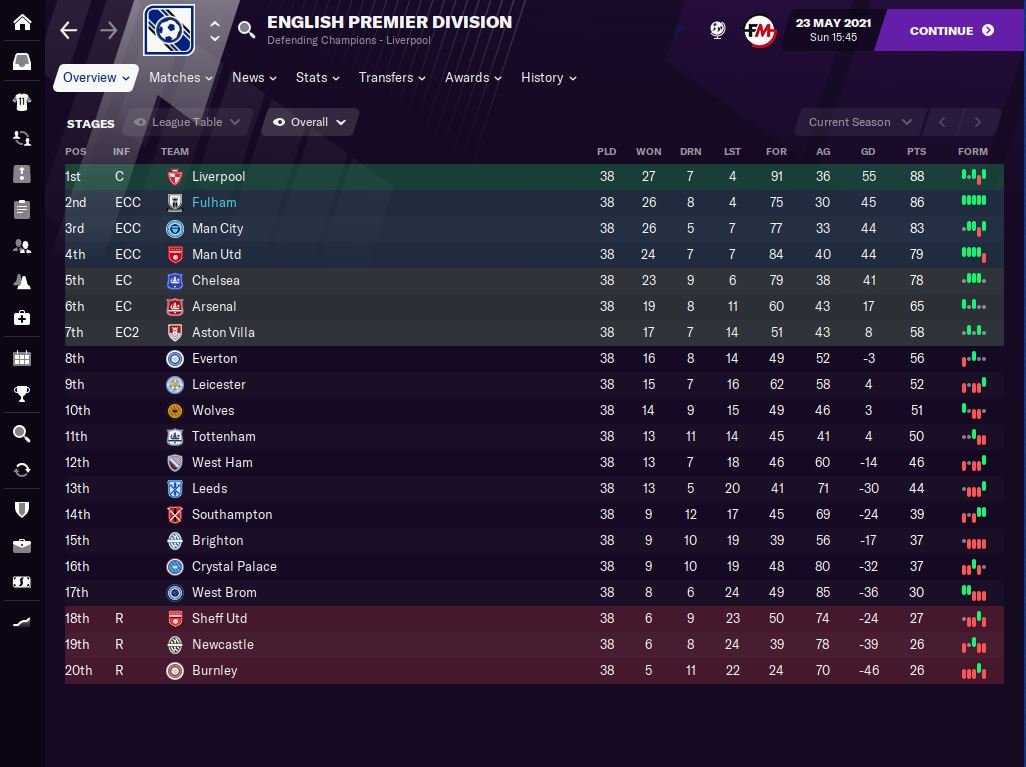The image size is (1026, 767).
Task: Open the History dropdown menu
Action: (x=548, y=78)
